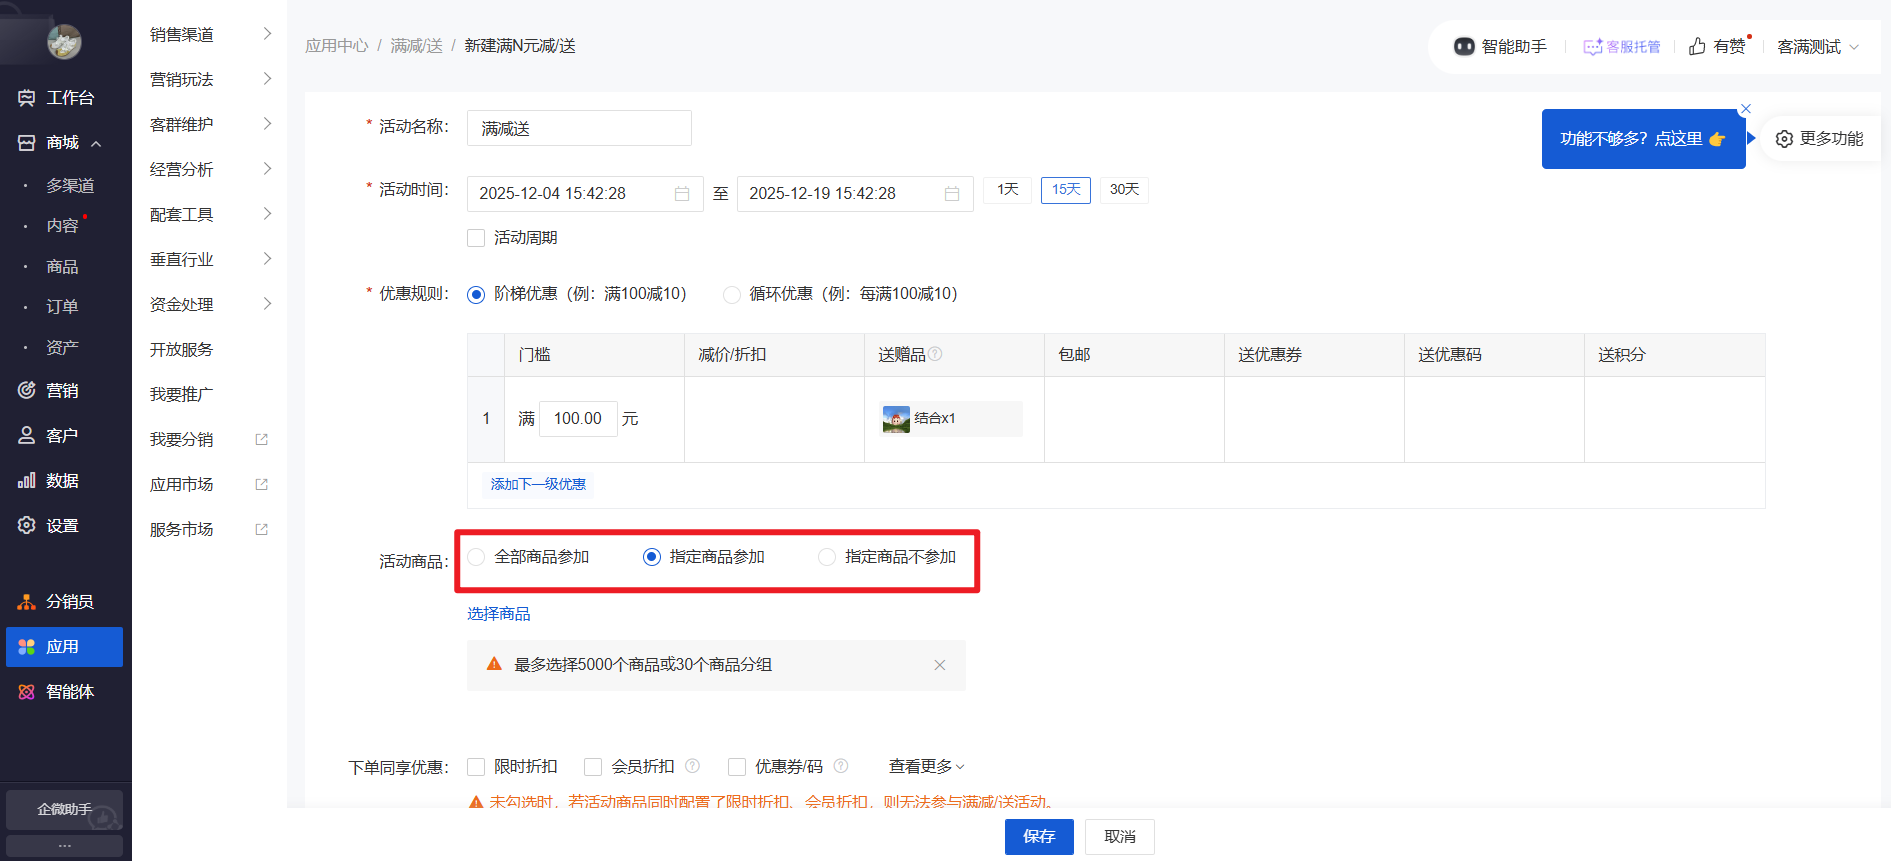Click the 保存 save button
Screen dimensions: 1891x861
pos(1039,837)
